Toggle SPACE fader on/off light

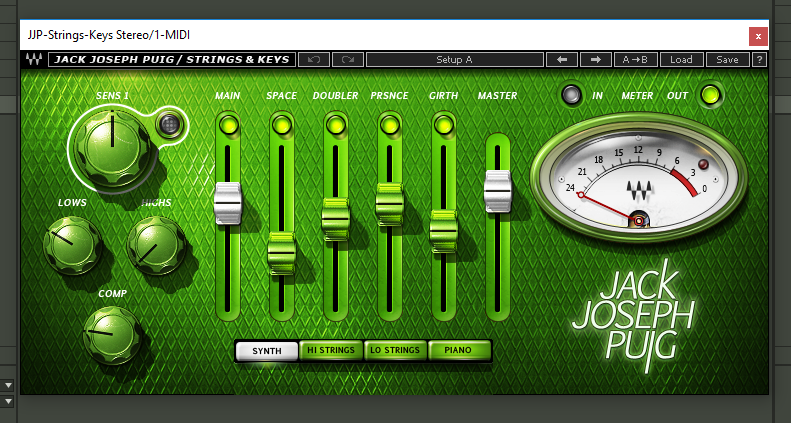pos(282,125)
